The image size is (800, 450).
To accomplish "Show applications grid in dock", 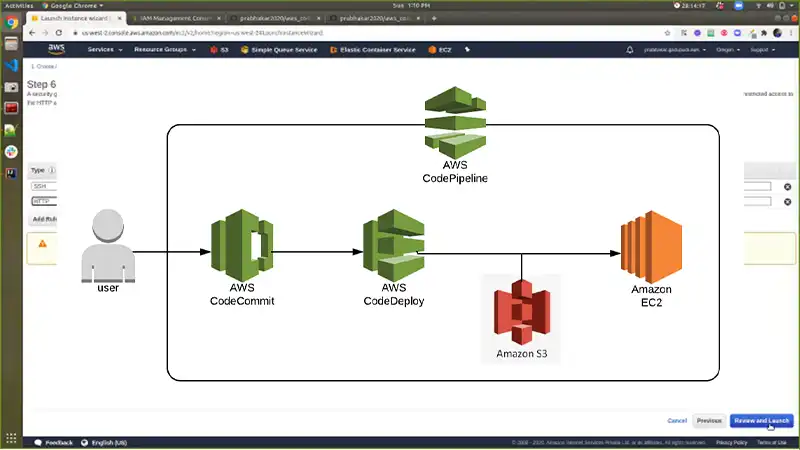I will point(11,438).
